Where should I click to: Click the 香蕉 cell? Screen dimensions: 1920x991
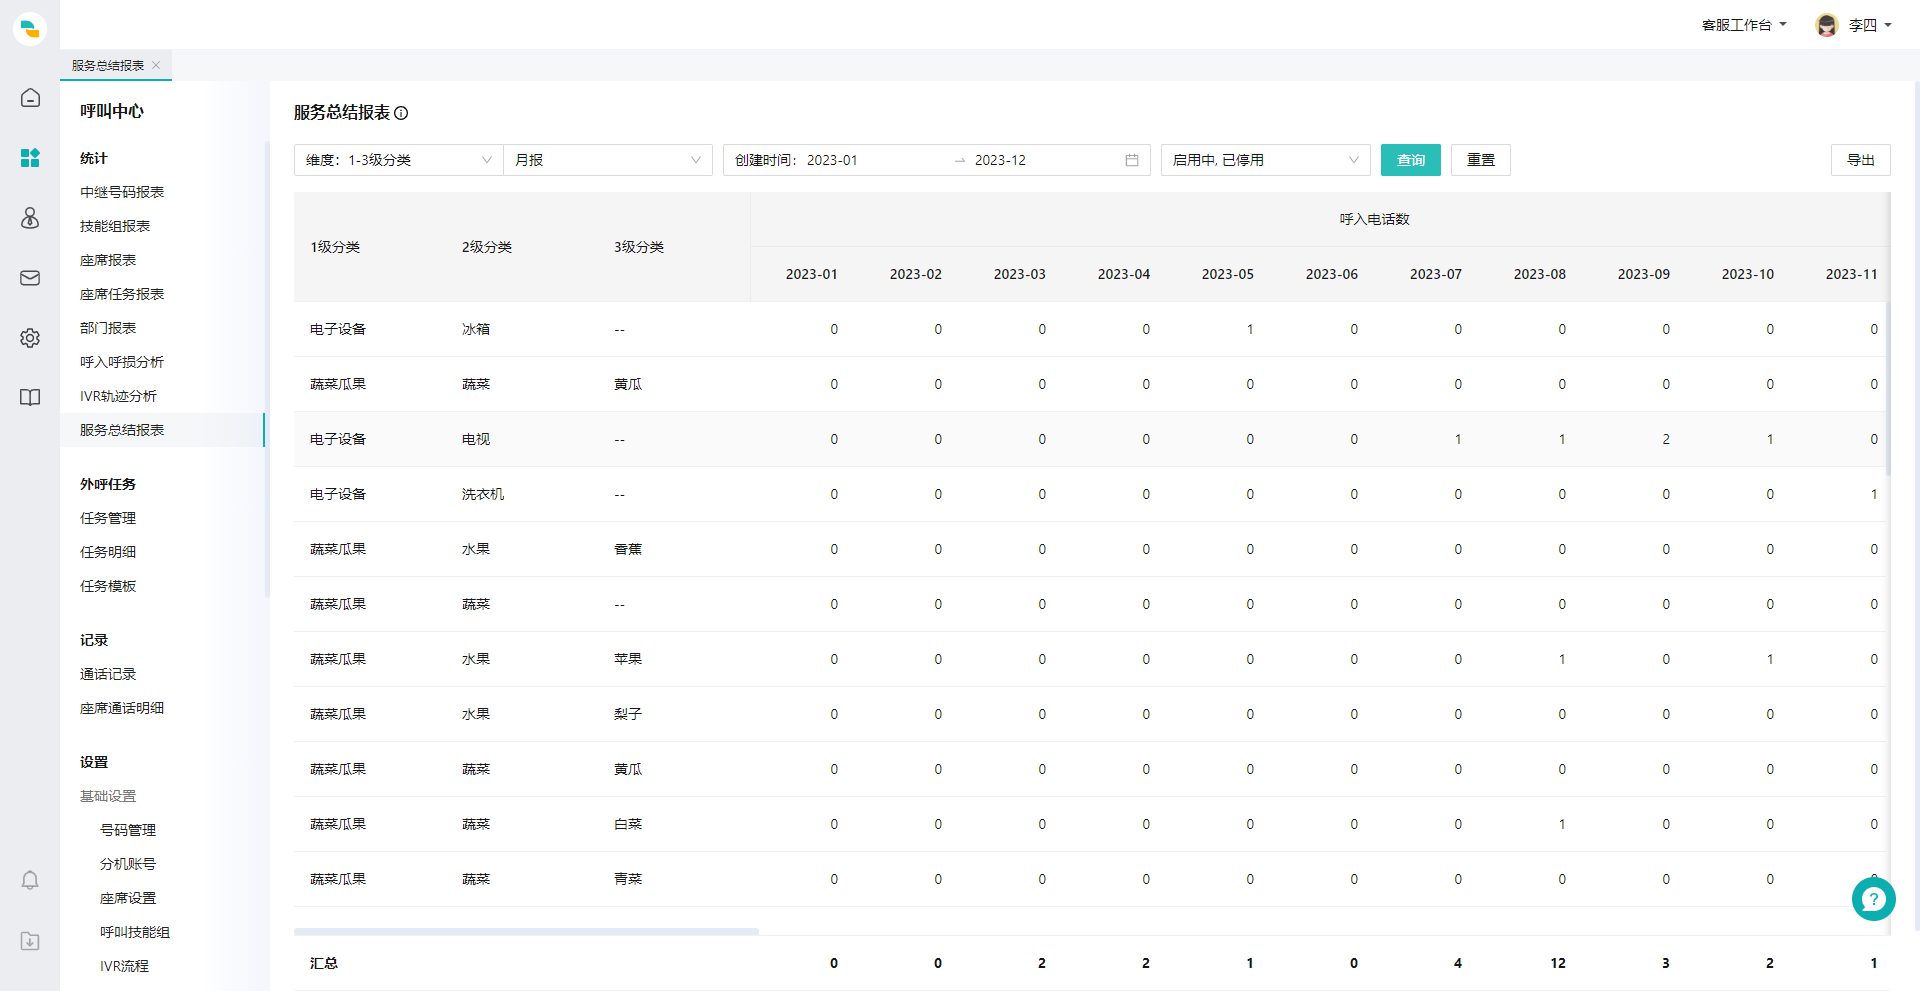pyautogui.click(x=628, y=549)
